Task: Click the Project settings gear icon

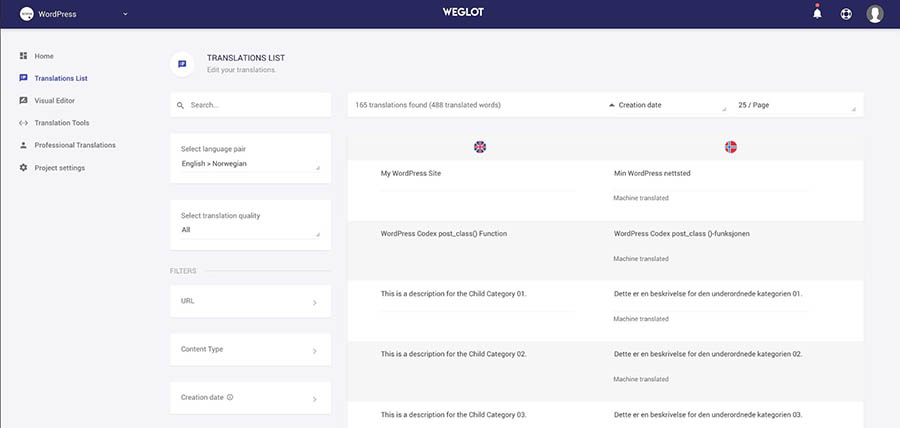Action: 23,168
